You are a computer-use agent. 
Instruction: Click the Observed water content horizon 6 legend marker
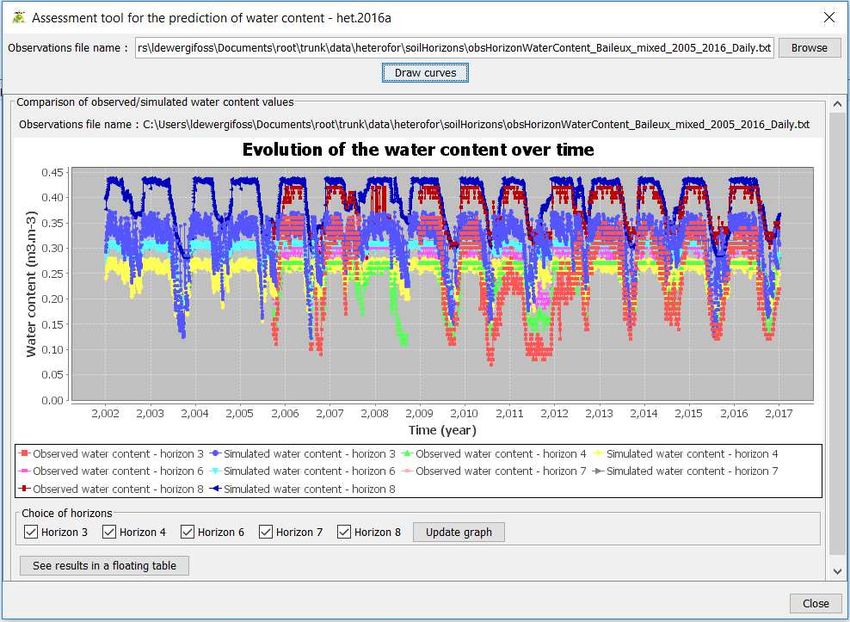click(24, 471)
